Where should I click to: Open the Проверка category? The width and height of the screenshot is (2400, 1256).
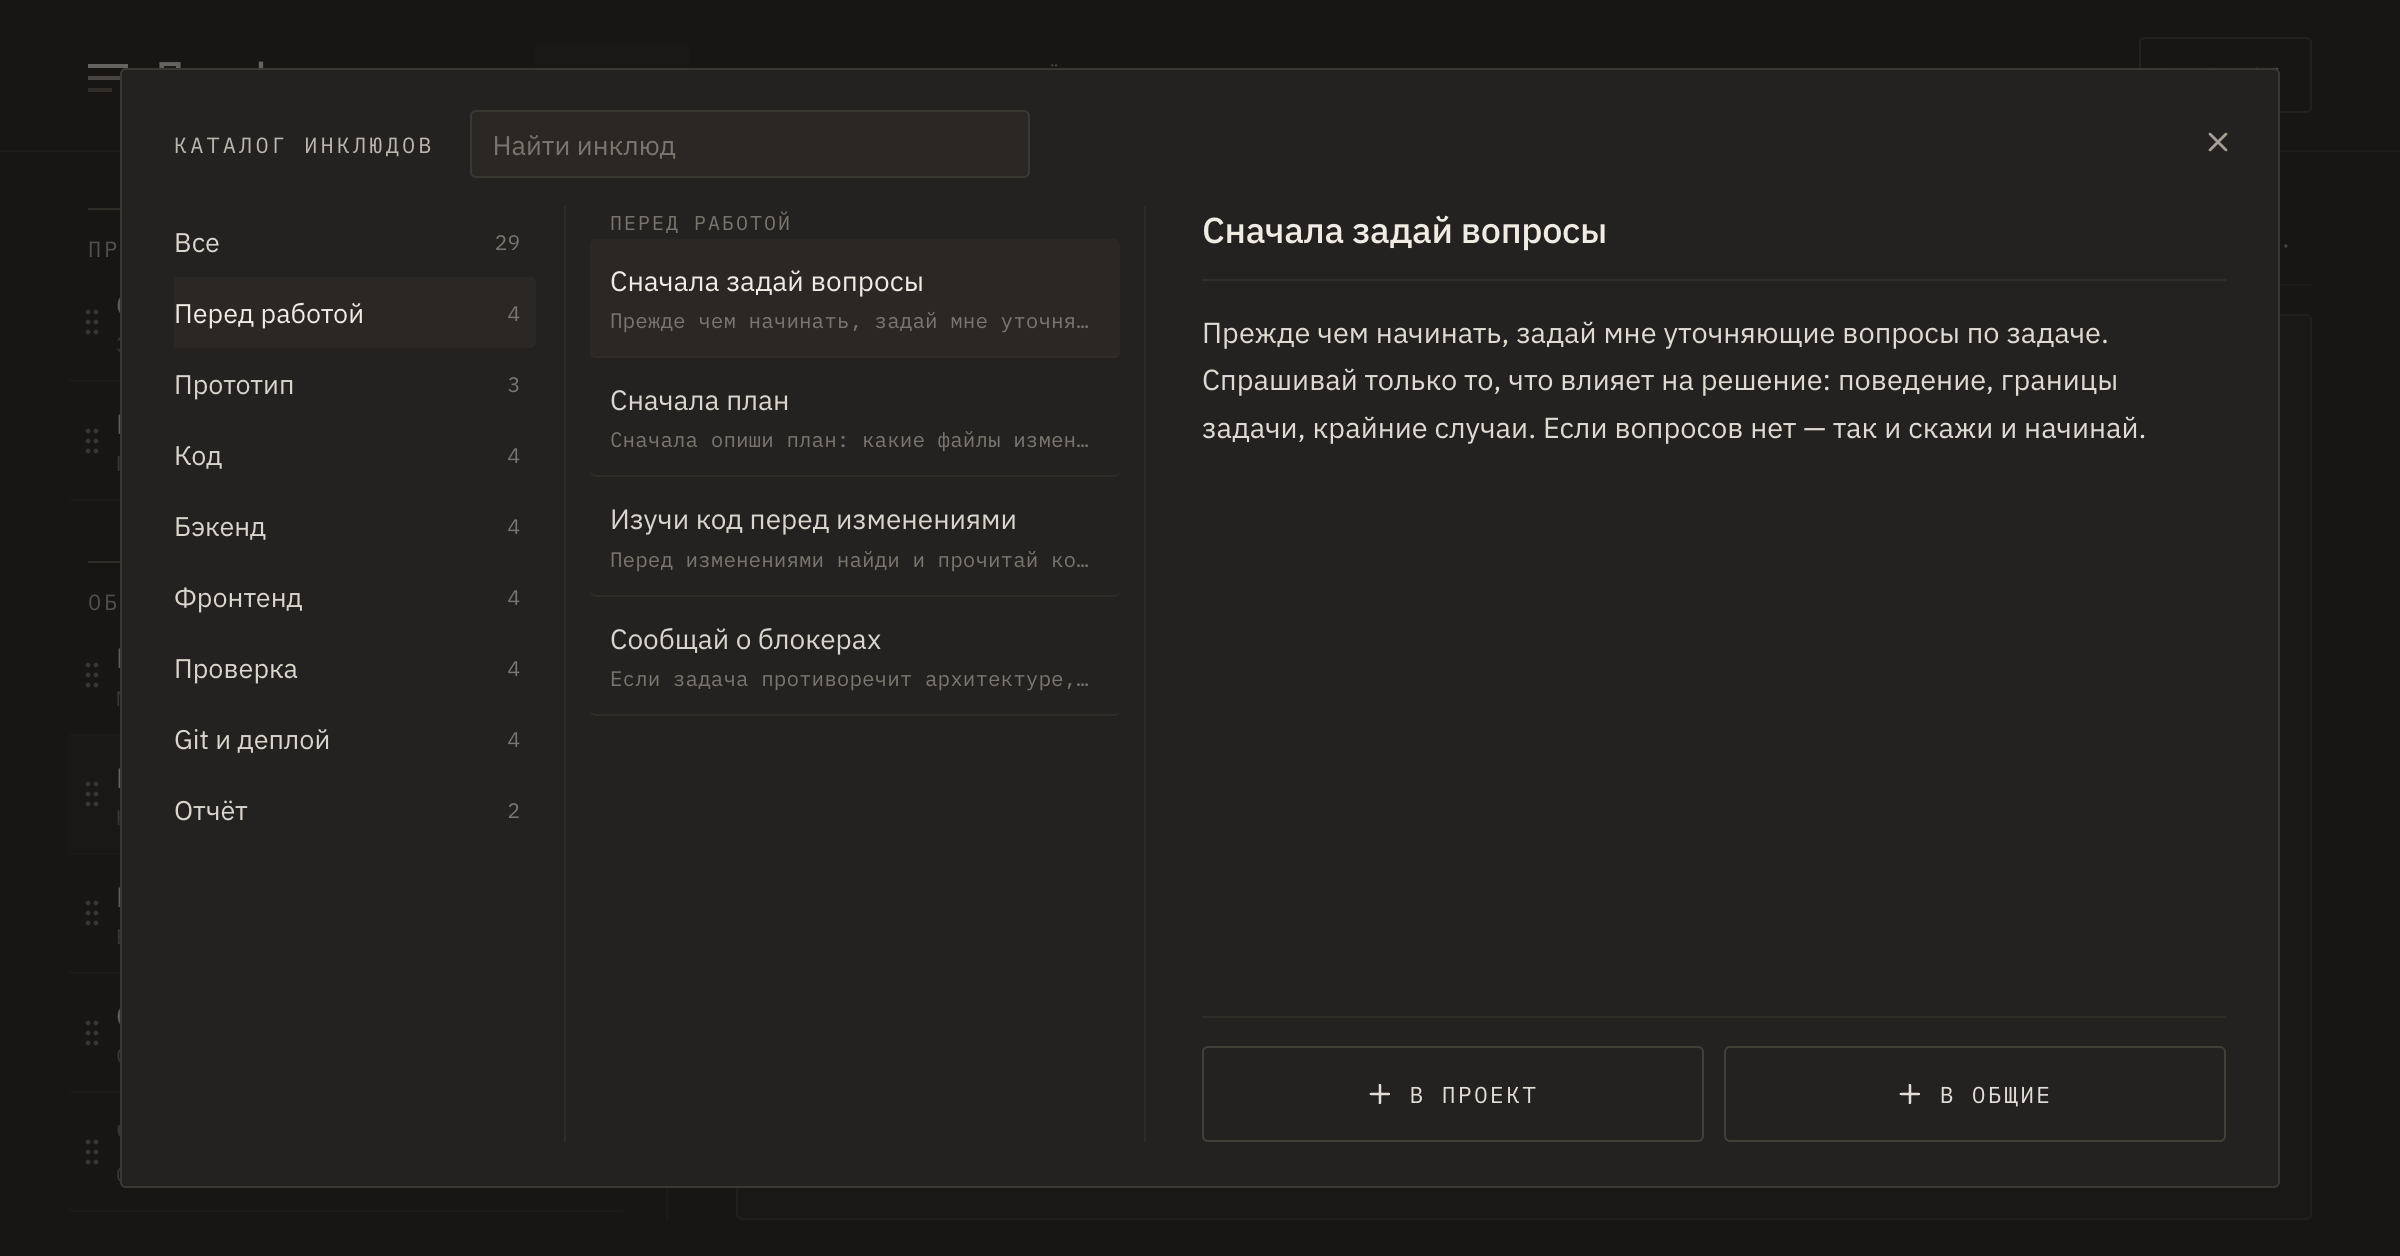click(x=354, y=668)
